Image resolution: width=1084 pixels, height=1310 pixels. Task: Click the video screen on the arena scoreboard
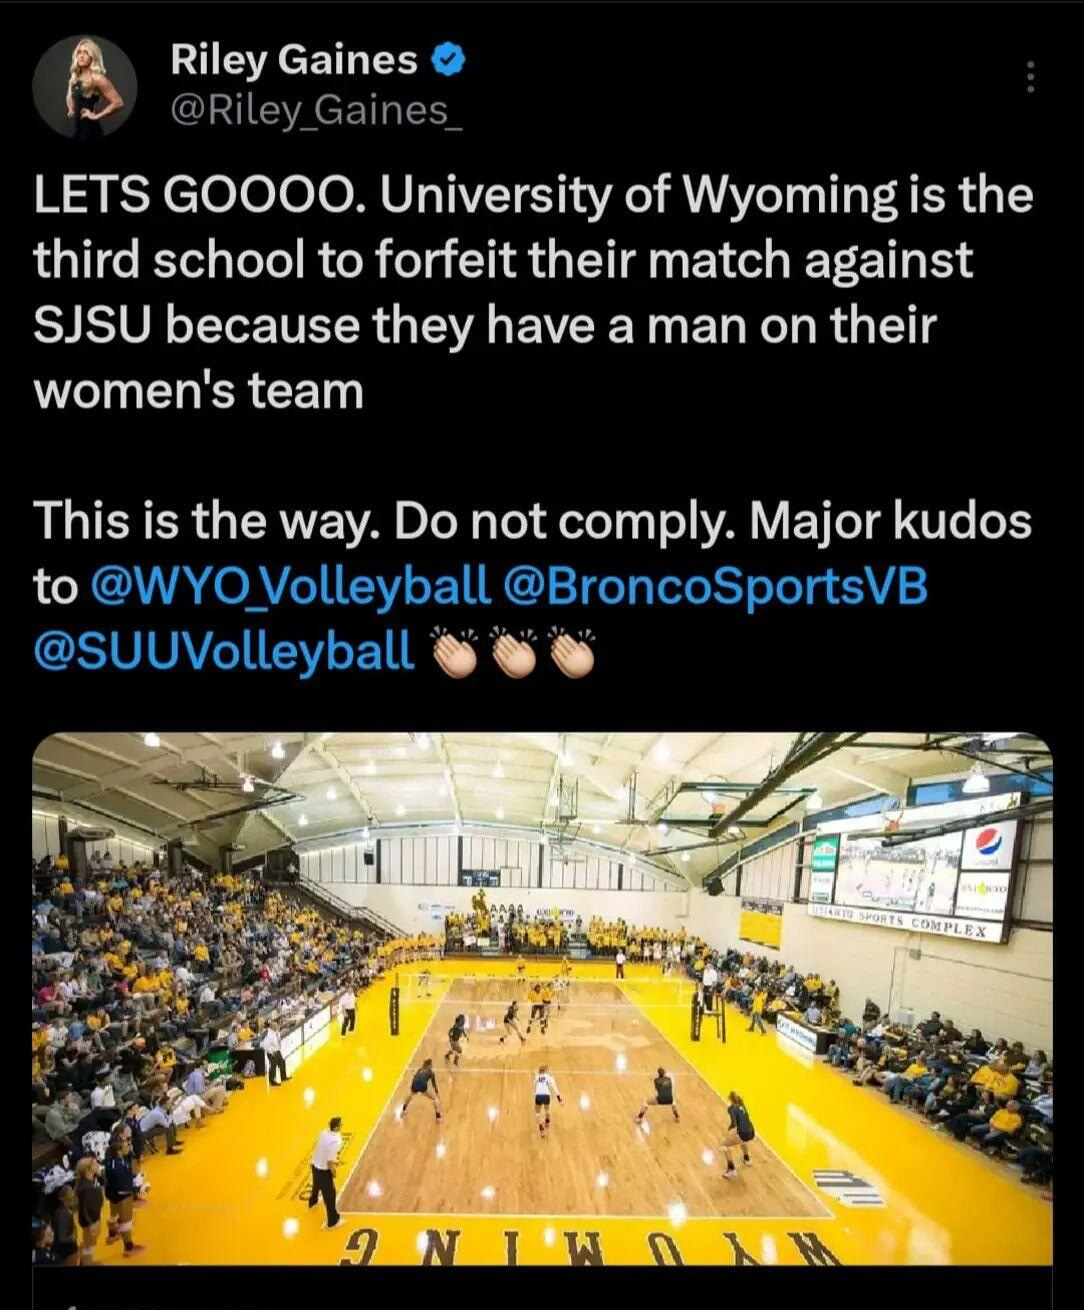(x=896, y=872)
